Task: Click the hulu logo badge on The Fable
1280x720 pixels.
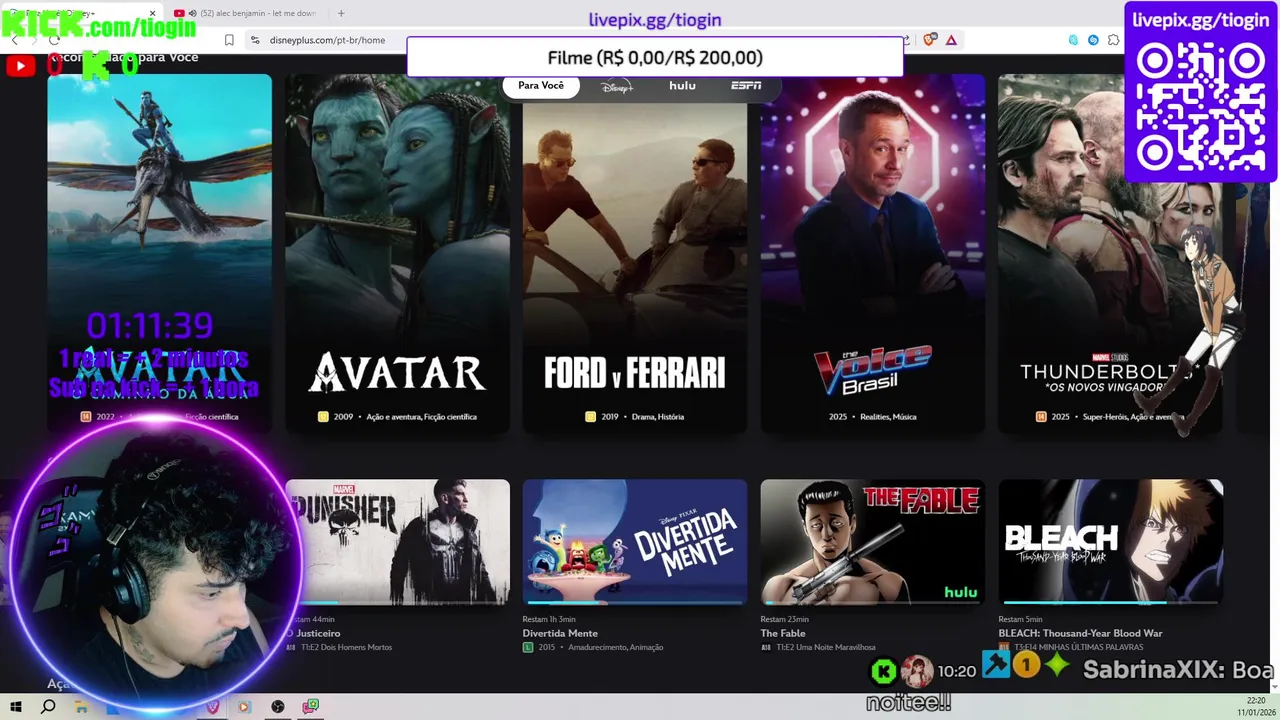Action: pos(960,592)
